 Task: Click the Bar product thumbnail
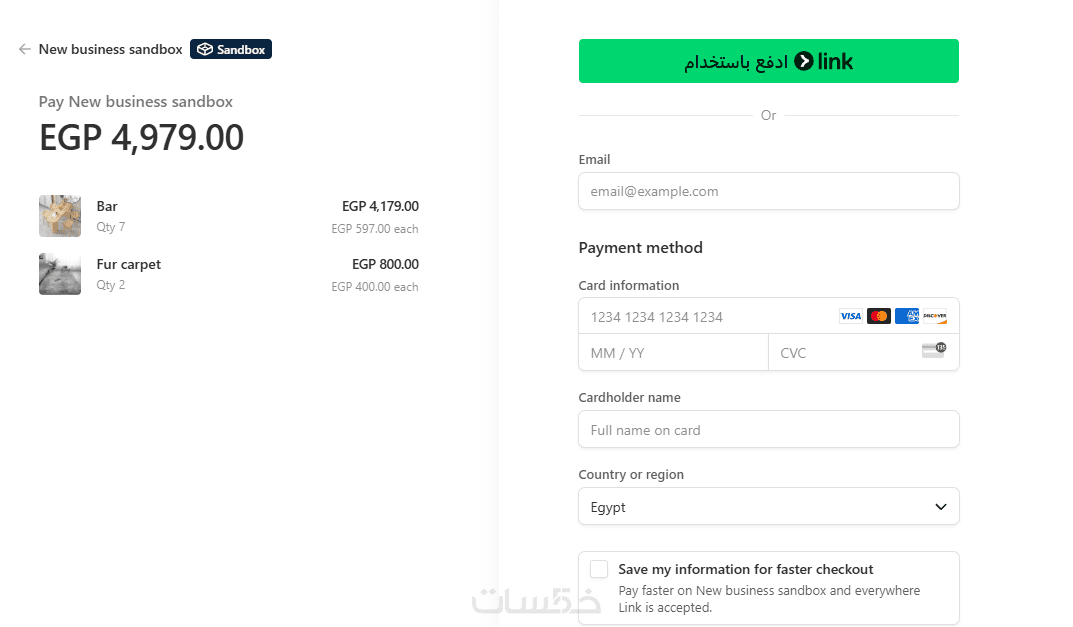click(x=60, y=216)
